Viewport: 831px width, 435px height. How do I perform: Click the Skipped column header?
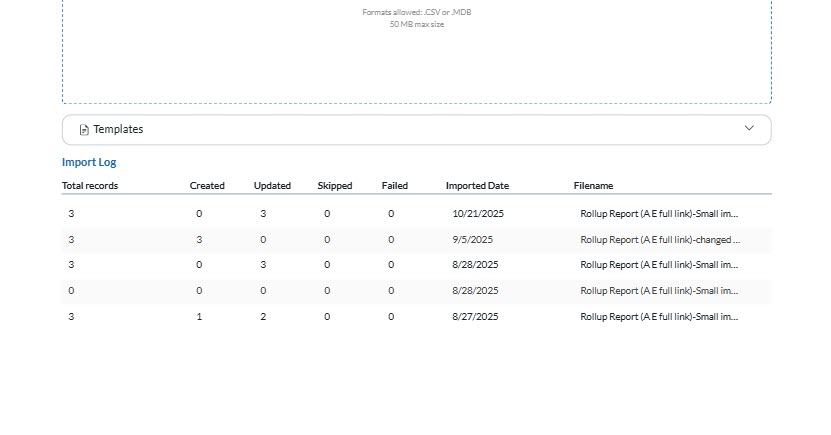(335, 186)
